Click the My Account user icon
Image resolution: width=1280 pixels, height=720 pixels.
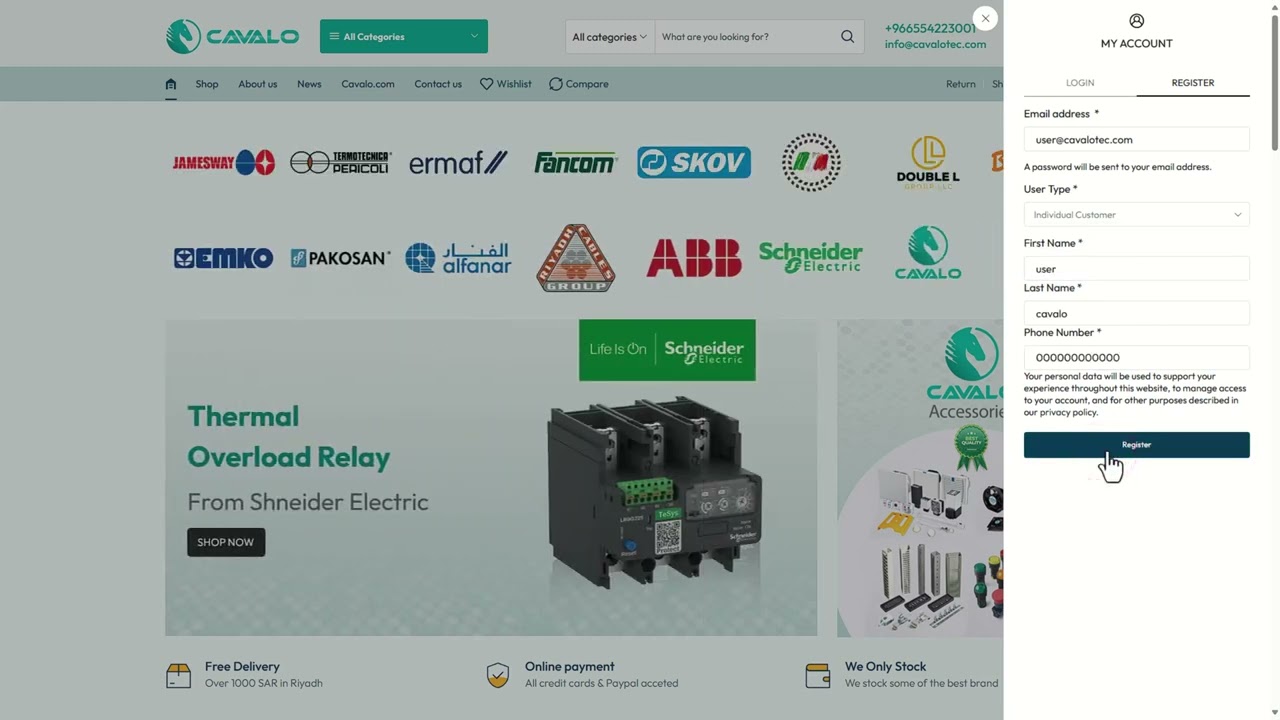click(x=1137, y=21)
